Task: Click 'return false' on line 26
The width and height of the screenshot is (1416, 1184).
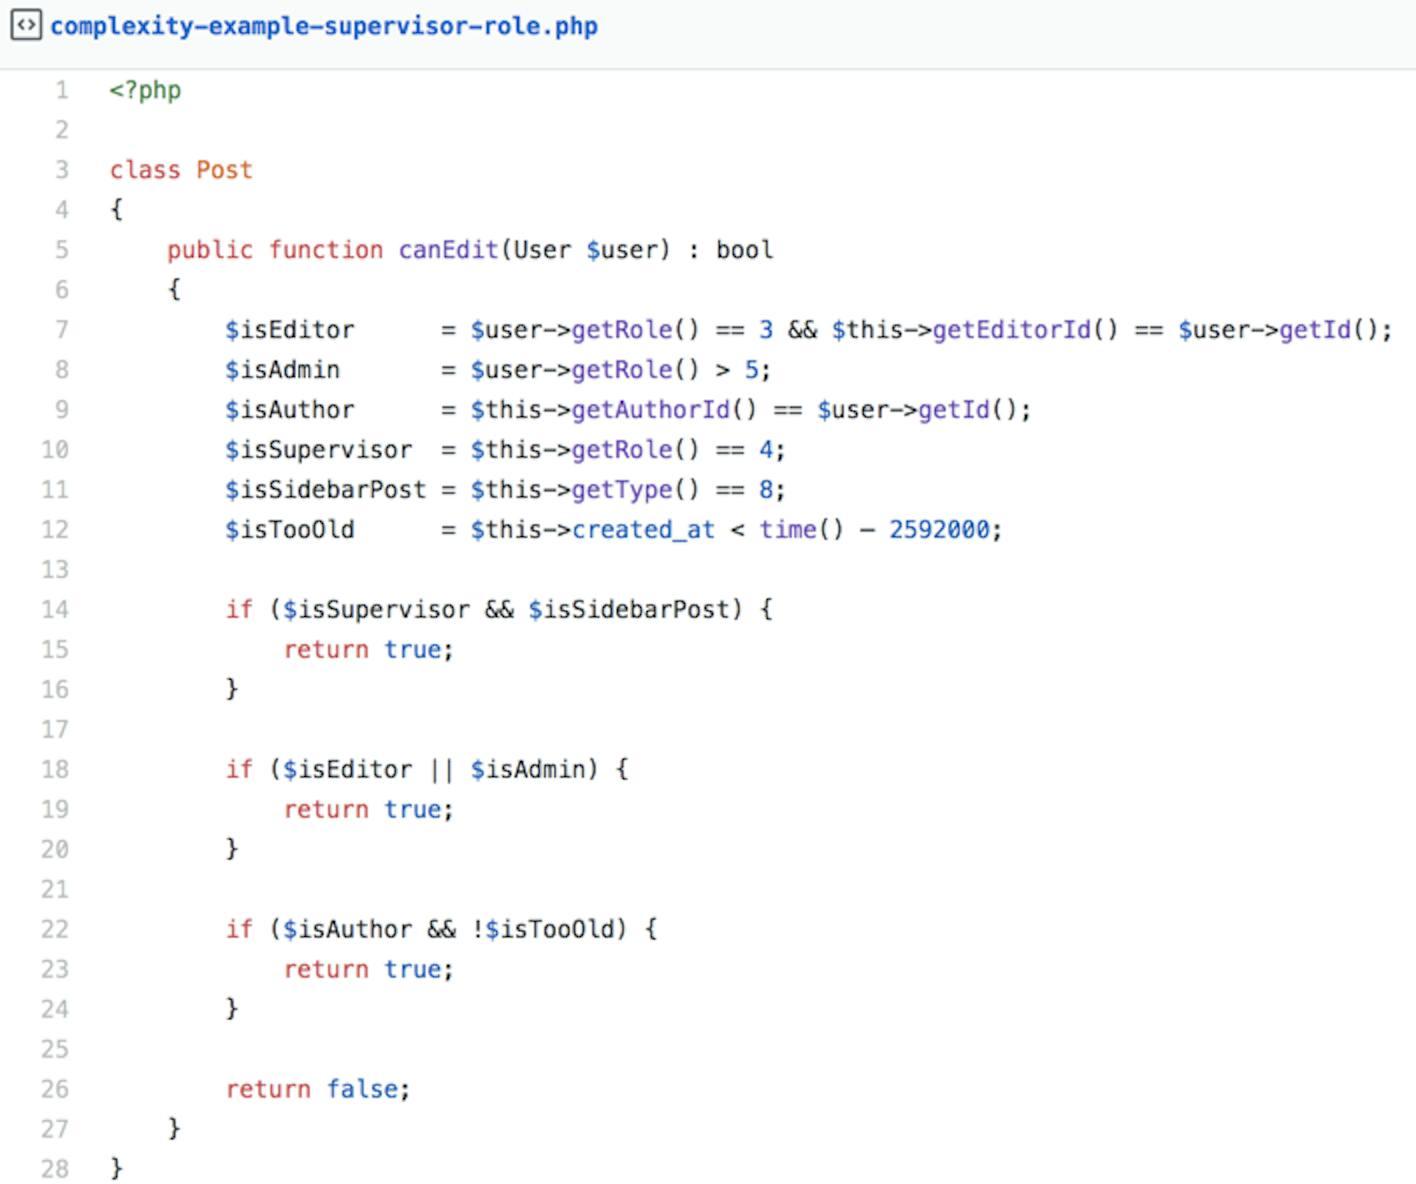Action: click(x=312, y=1089)
